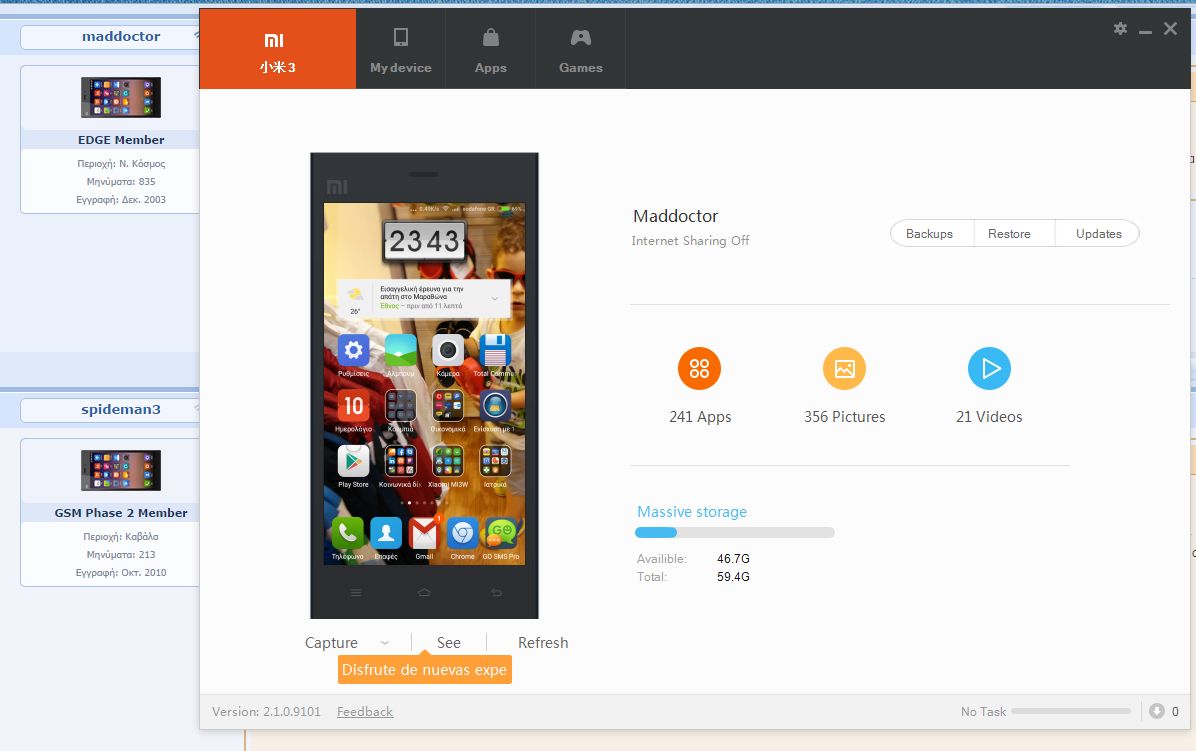The width and height of the screenshot is (1196, 751).
Task: Click the Backups button
Action: (x=929, y=234)
